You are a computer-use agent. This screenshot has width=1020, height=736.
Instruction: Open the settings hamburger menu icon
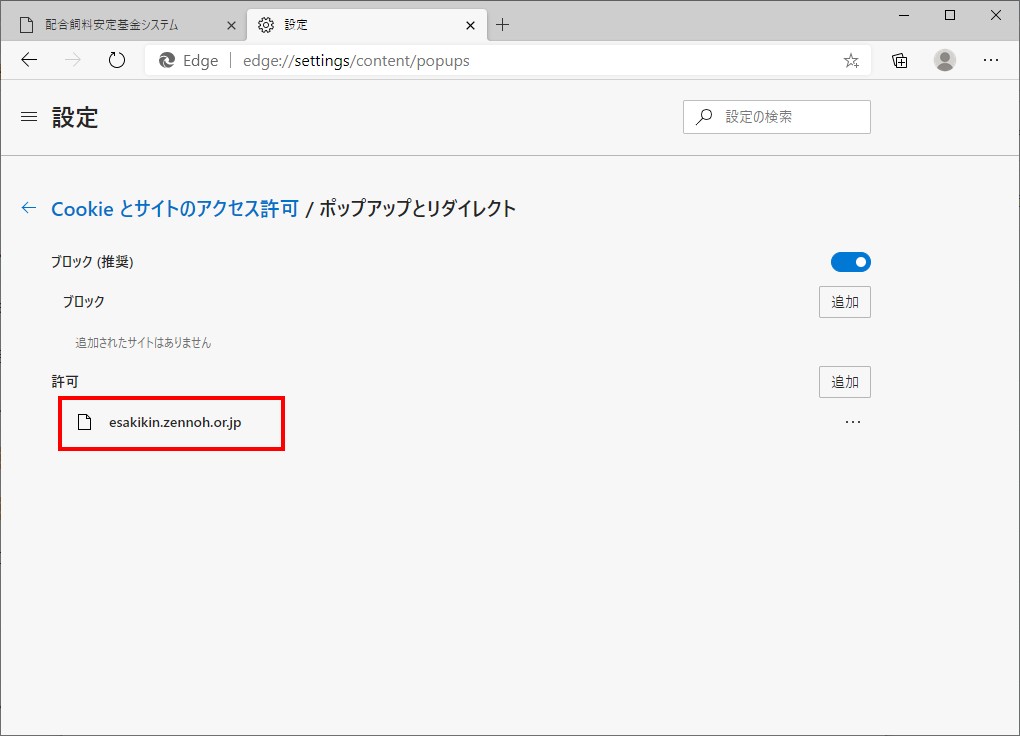pyautogui.click(x=28, y=117)
